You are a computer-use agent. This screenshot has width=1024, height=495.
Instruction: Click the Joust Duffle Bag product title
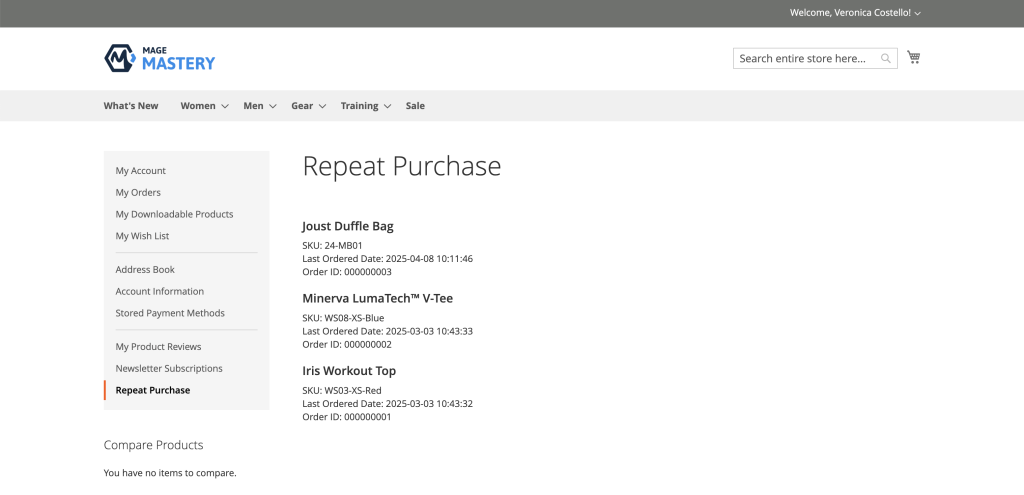point(347,227)
